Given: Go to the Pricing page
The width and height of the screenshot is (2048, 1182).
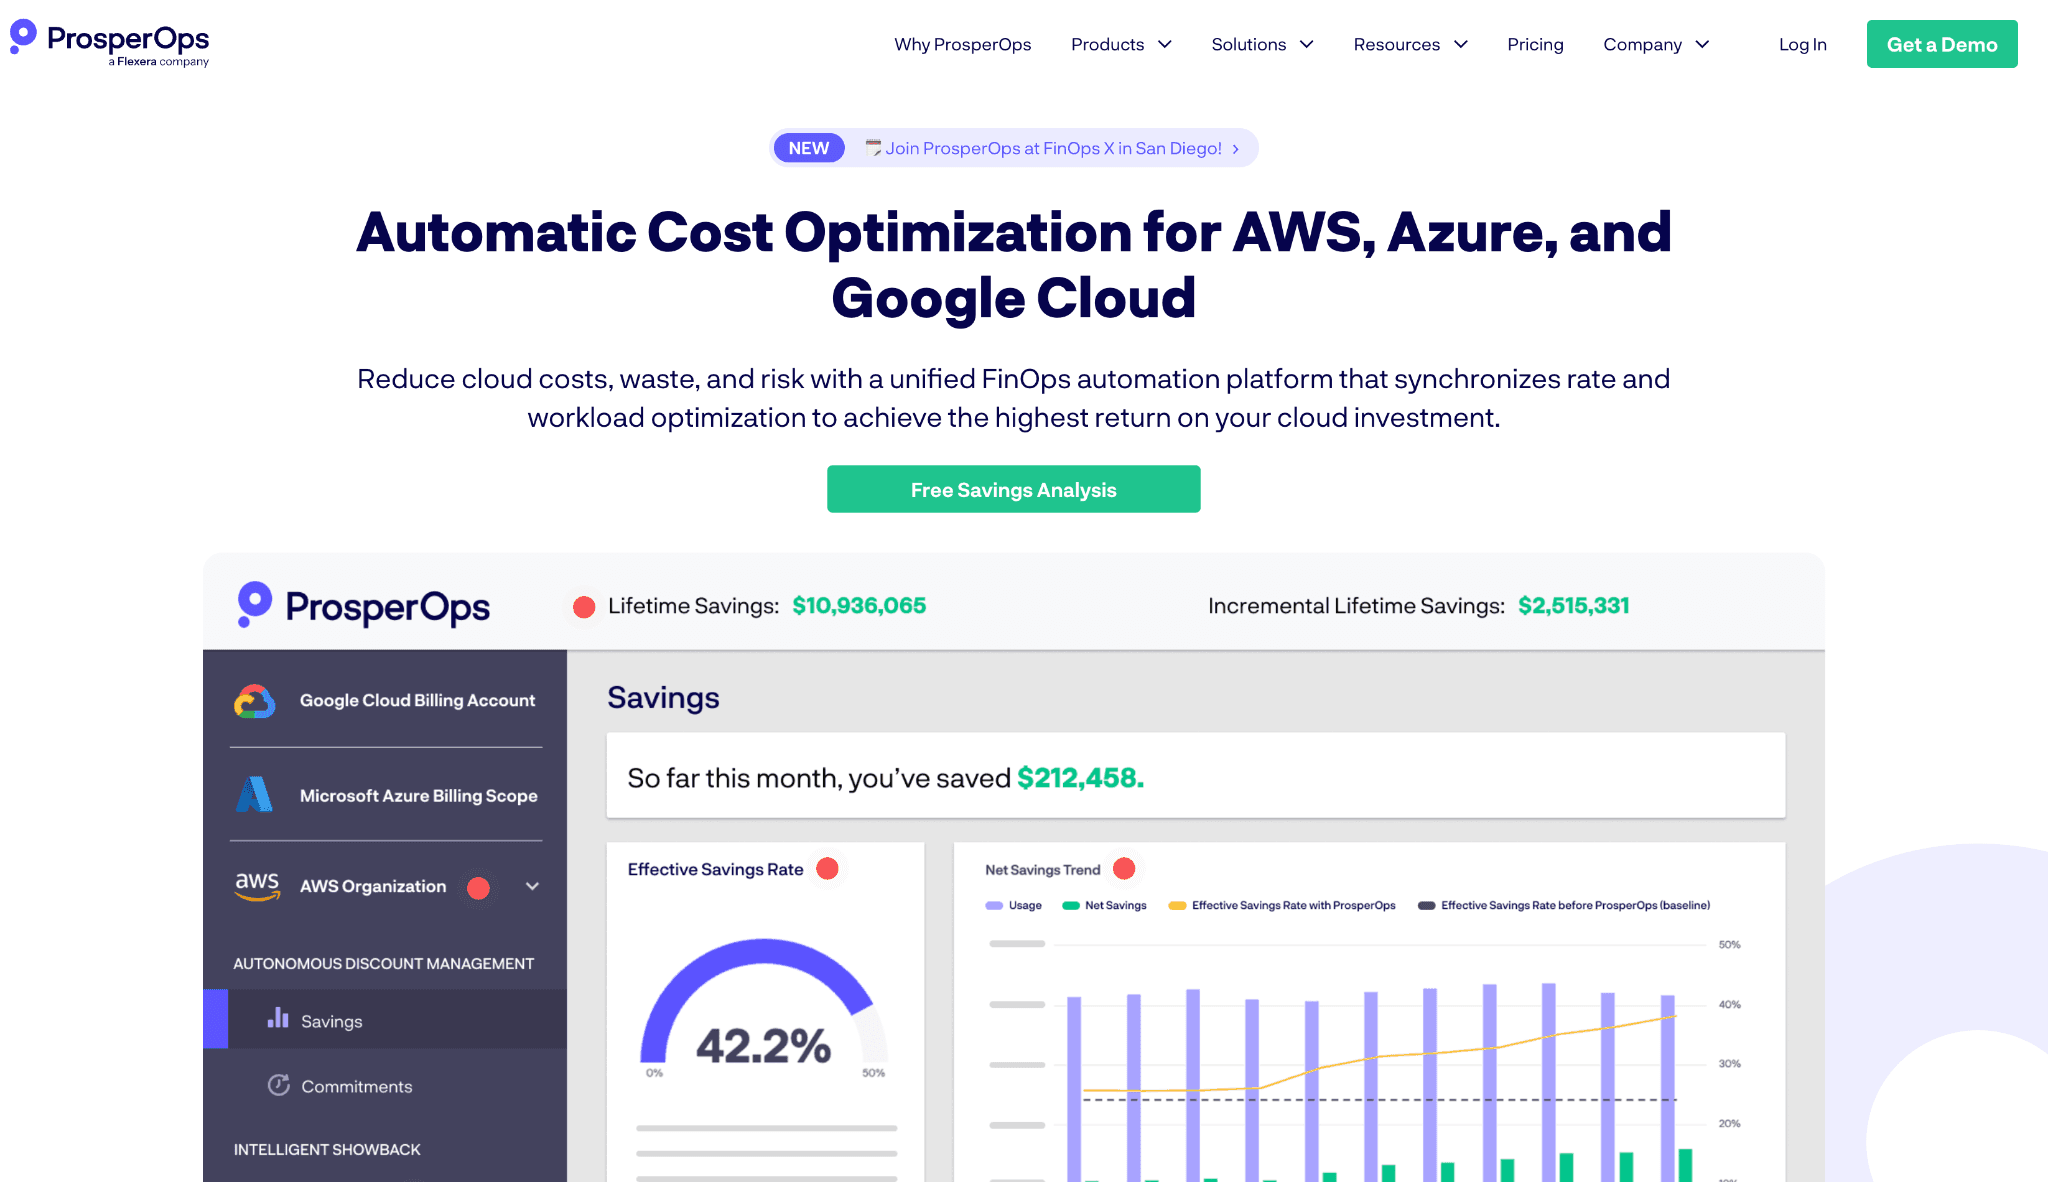Looking at the screenshot, I should click(x=1535, y=44).
